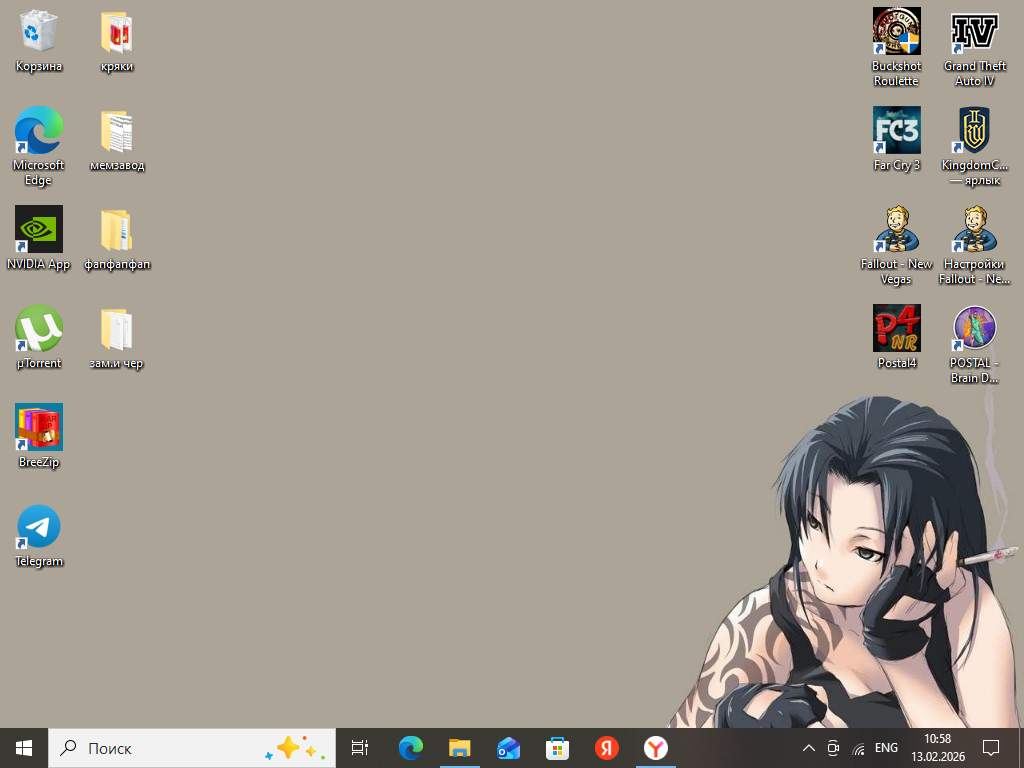The width and height of the screenshot is (1024, 768).
Task: Open the clock showing 10:58
Action: (x=938, y=748)
